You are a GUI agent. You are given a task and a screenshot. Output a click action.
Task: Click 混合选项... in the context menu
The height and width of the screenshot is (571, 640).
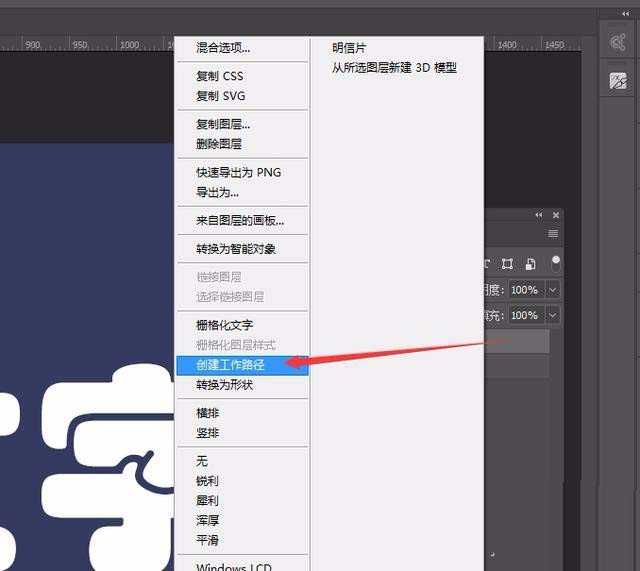[223, 48]
